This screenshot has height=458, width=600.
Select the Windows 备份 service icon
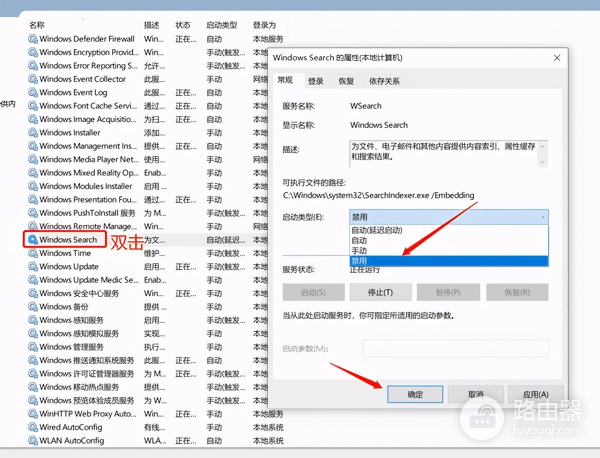pyautogui.click(x=33, y=306)
